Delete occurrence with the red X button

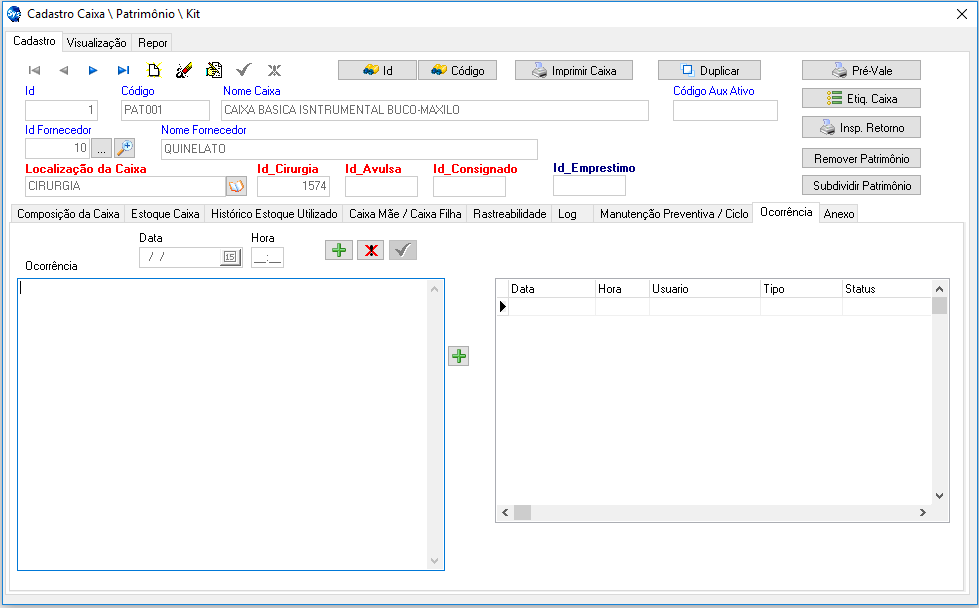[x=372, y=250]
